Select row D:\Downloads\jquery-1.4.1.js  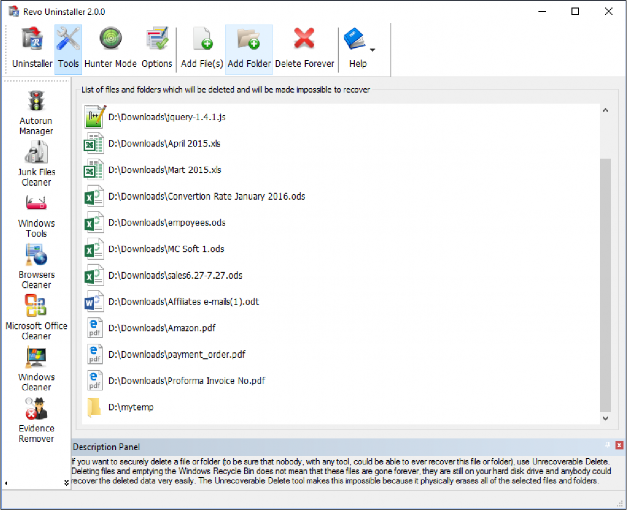coord(341,117)
